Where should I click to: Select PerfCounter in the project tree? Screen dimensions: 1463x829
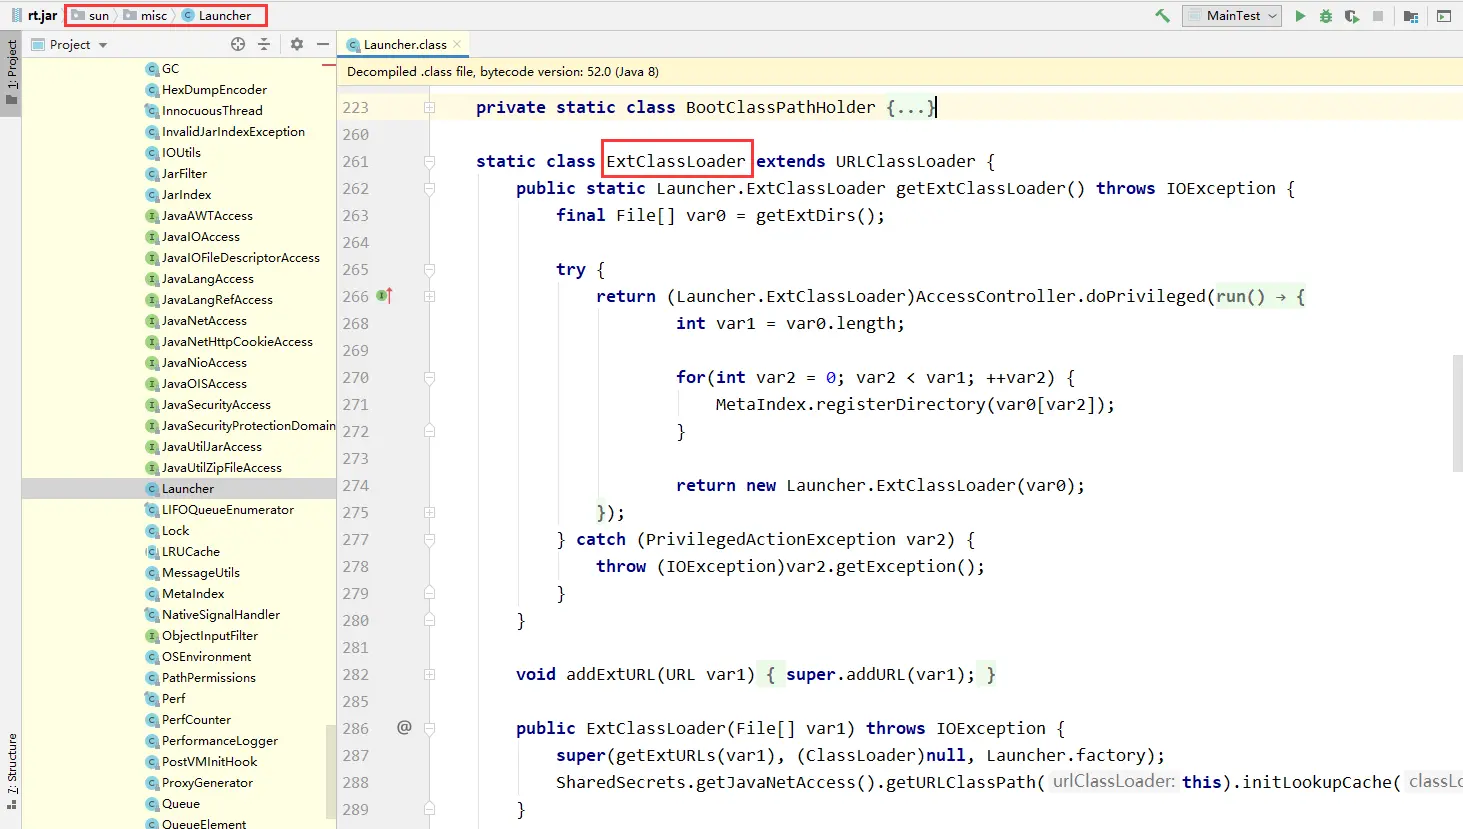click(196, 719)
